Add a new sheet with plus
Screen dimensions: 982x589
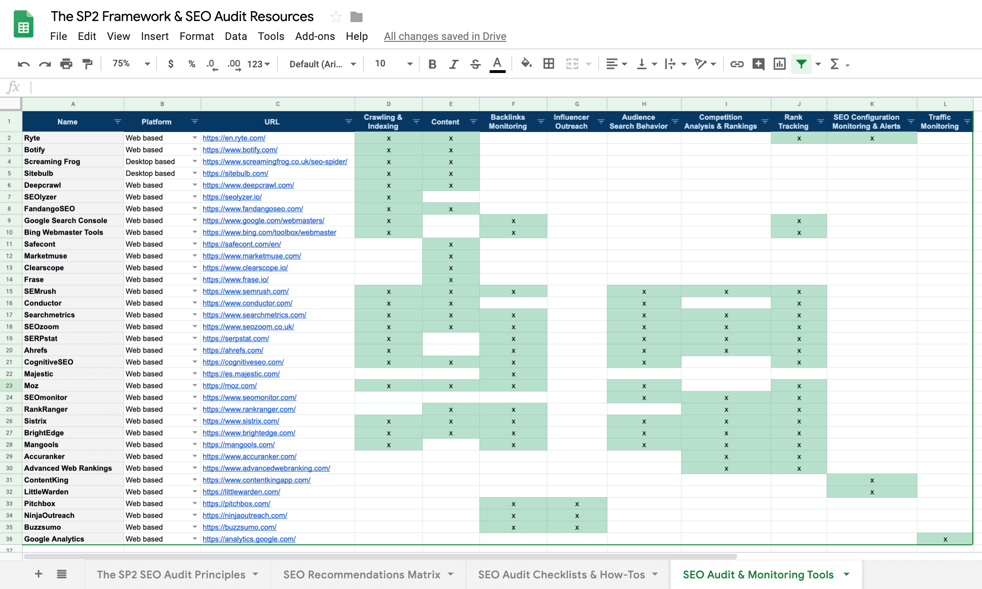38,574
